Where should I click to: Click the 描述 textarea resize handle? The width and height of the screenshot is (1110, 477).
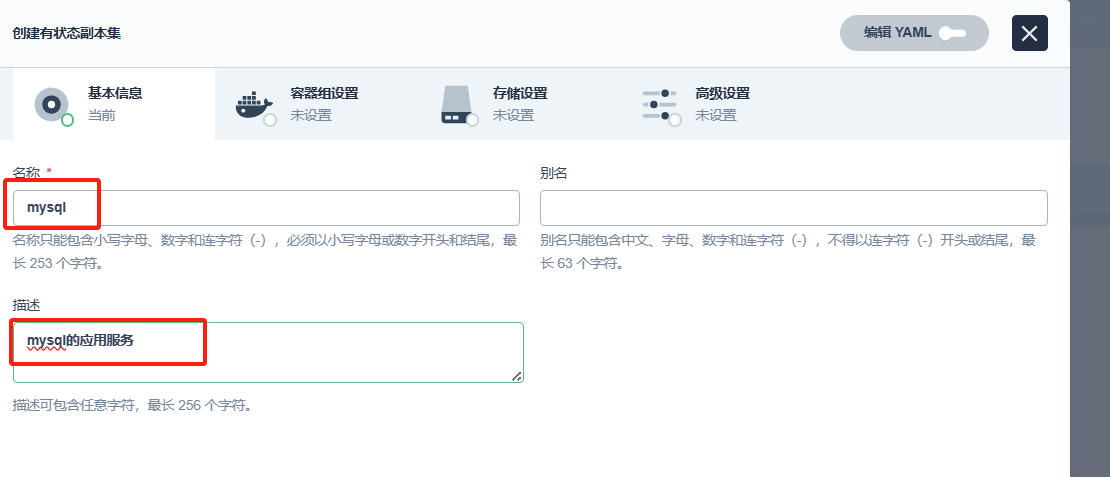[517, 376]
